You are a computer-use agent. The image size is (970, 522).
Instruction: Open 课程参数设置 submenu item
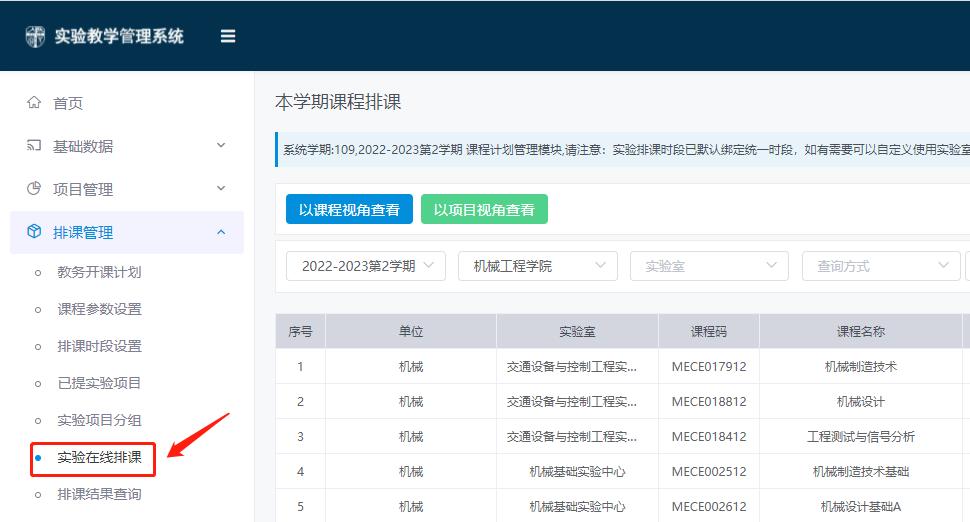pos(99,309)
